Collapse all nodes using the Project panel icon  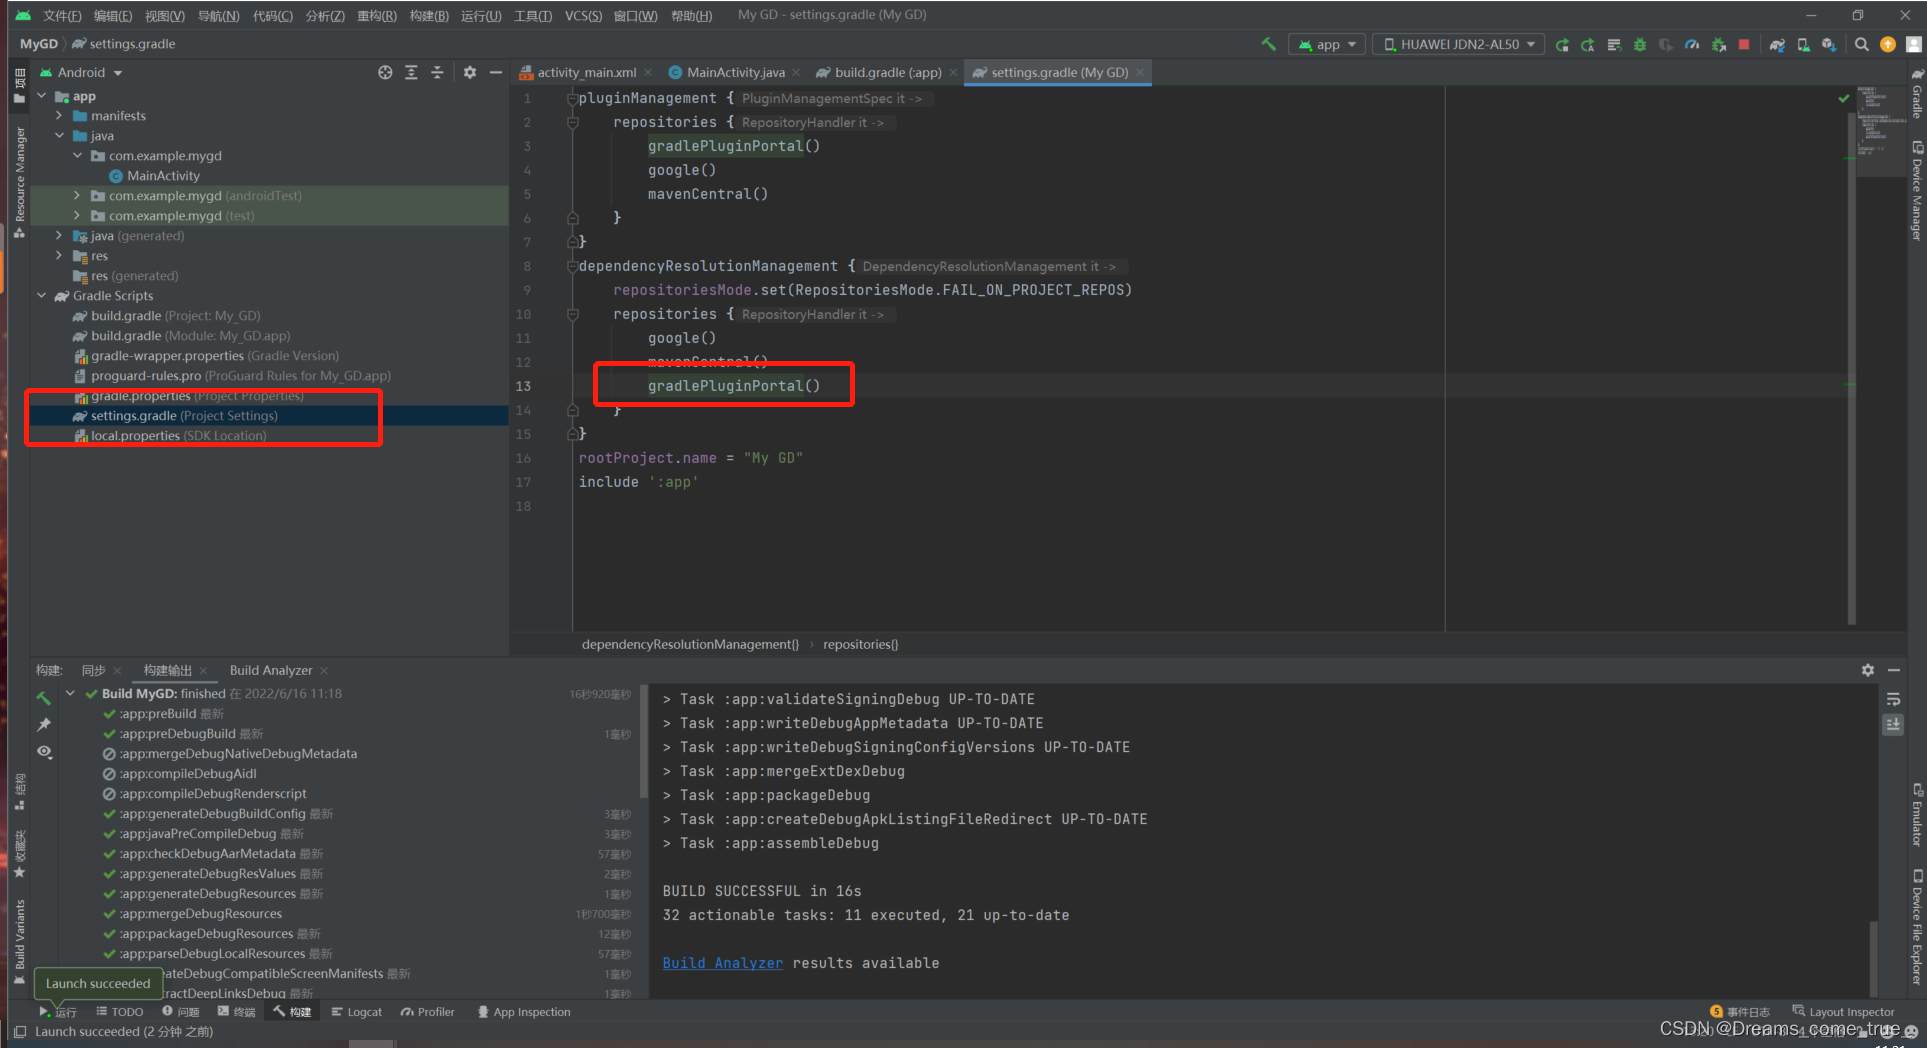pyautogui.click(x=437, y=72)
